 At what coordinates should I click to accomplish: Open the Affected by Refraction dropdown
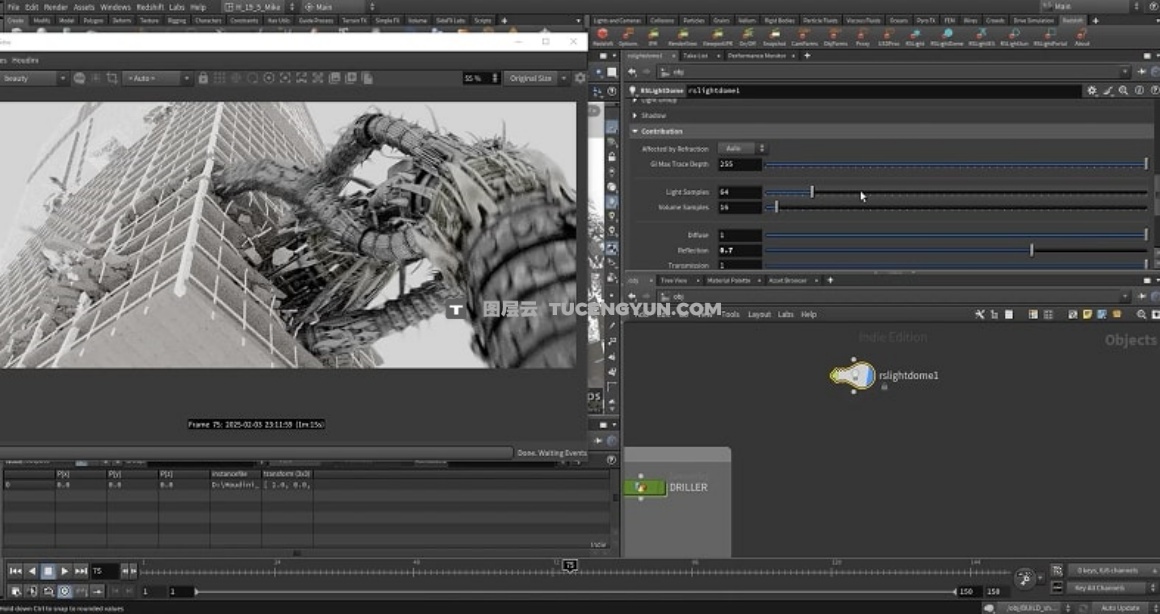pos(743,148)
